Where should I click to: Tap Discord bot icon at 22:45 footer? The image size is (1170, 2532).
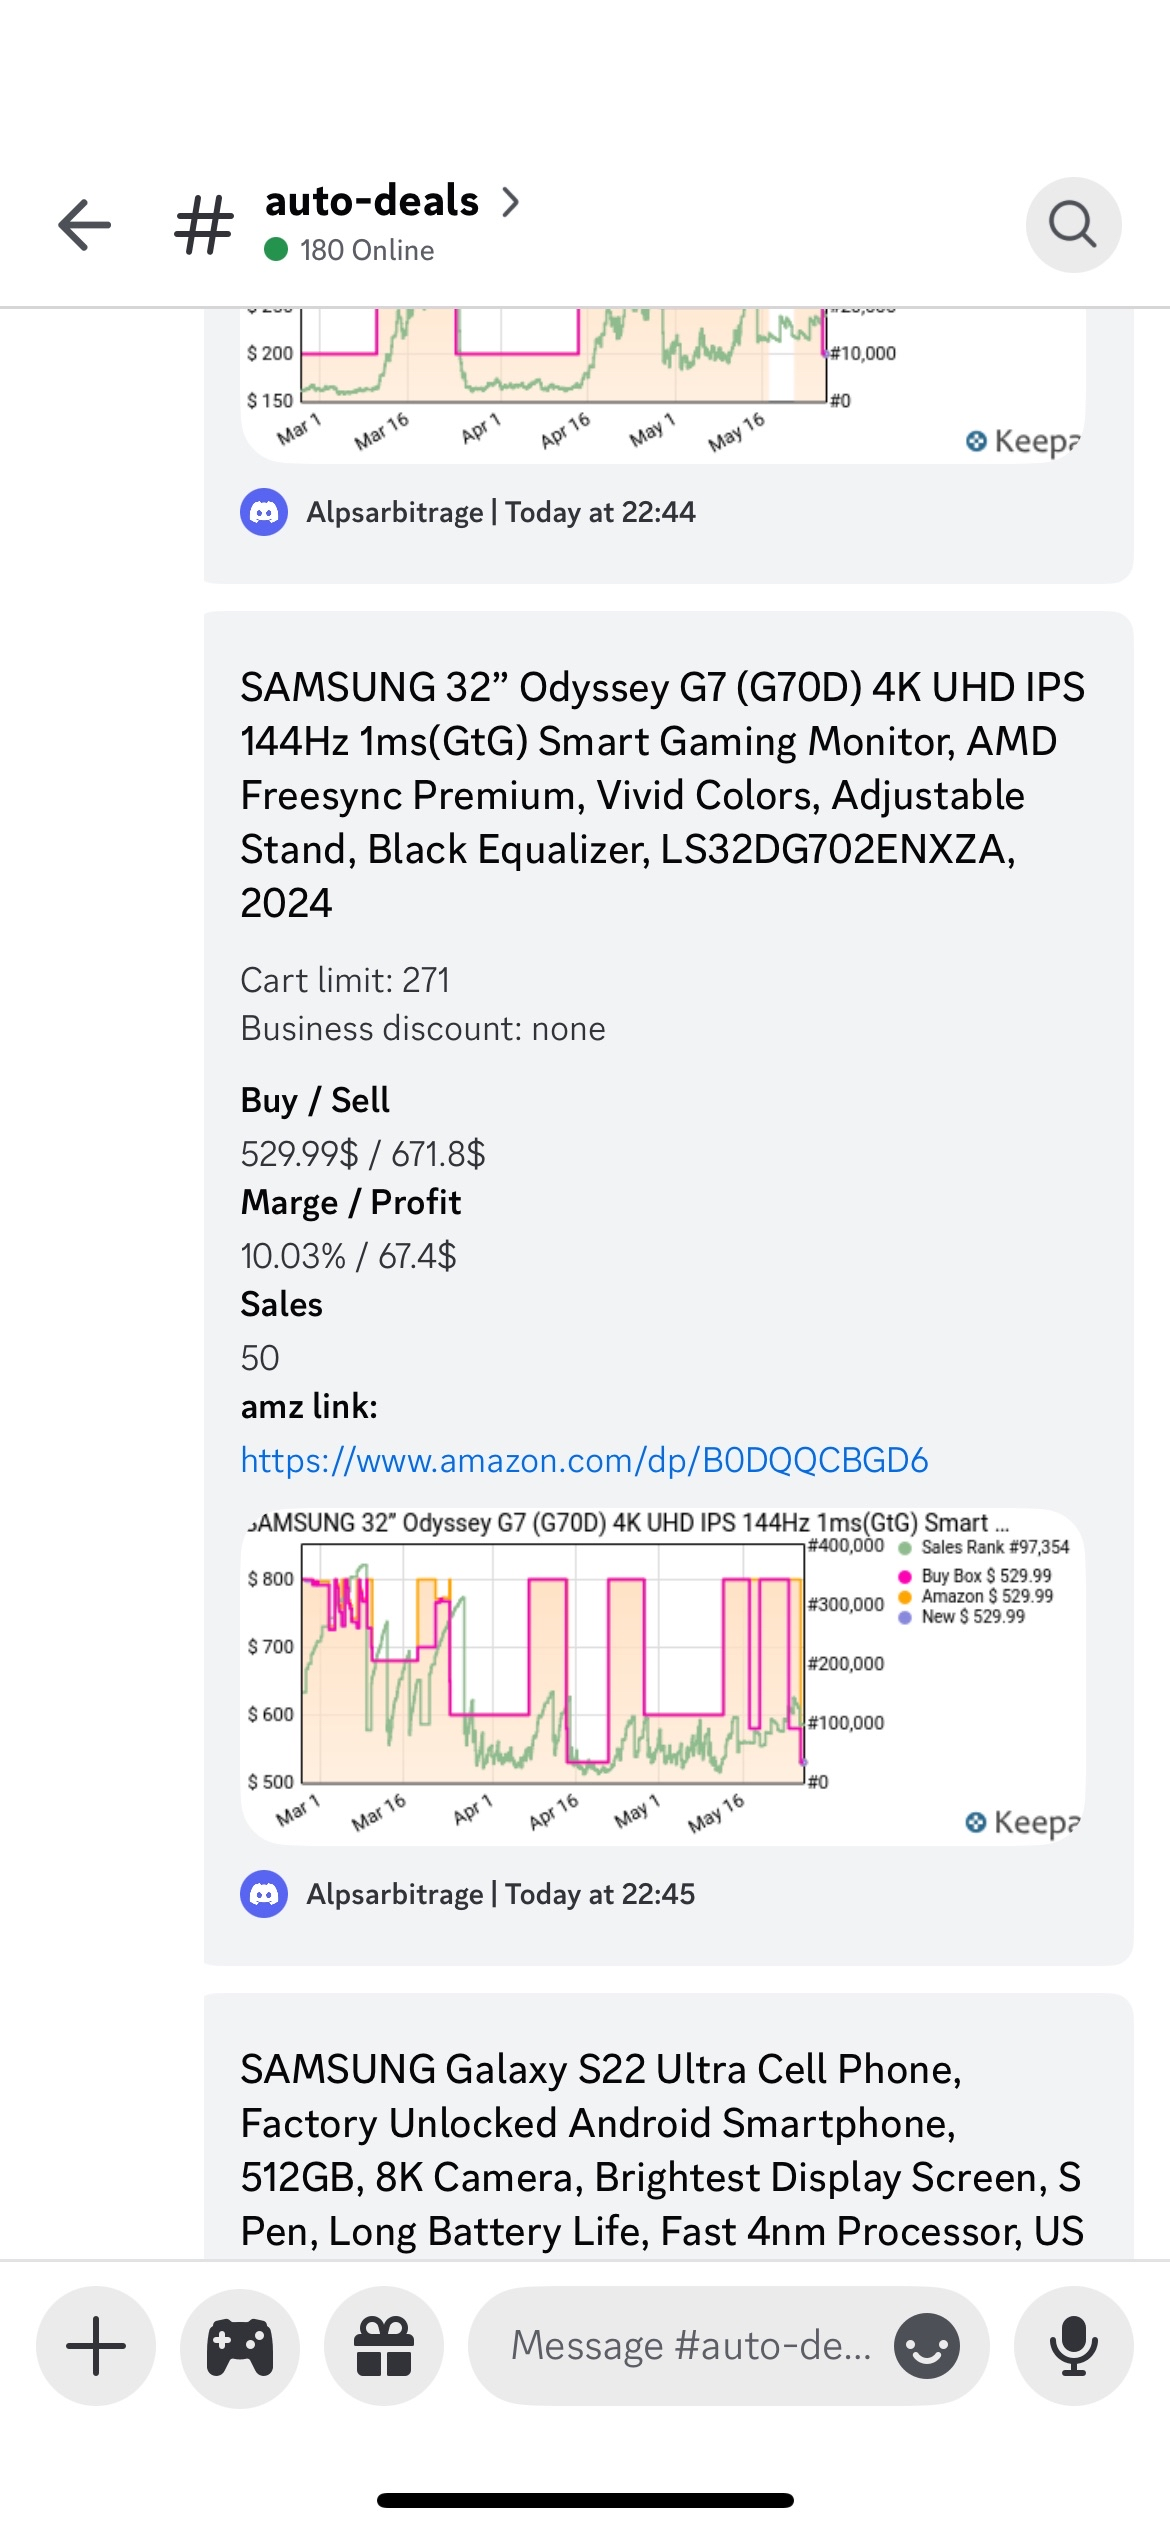264,1894
